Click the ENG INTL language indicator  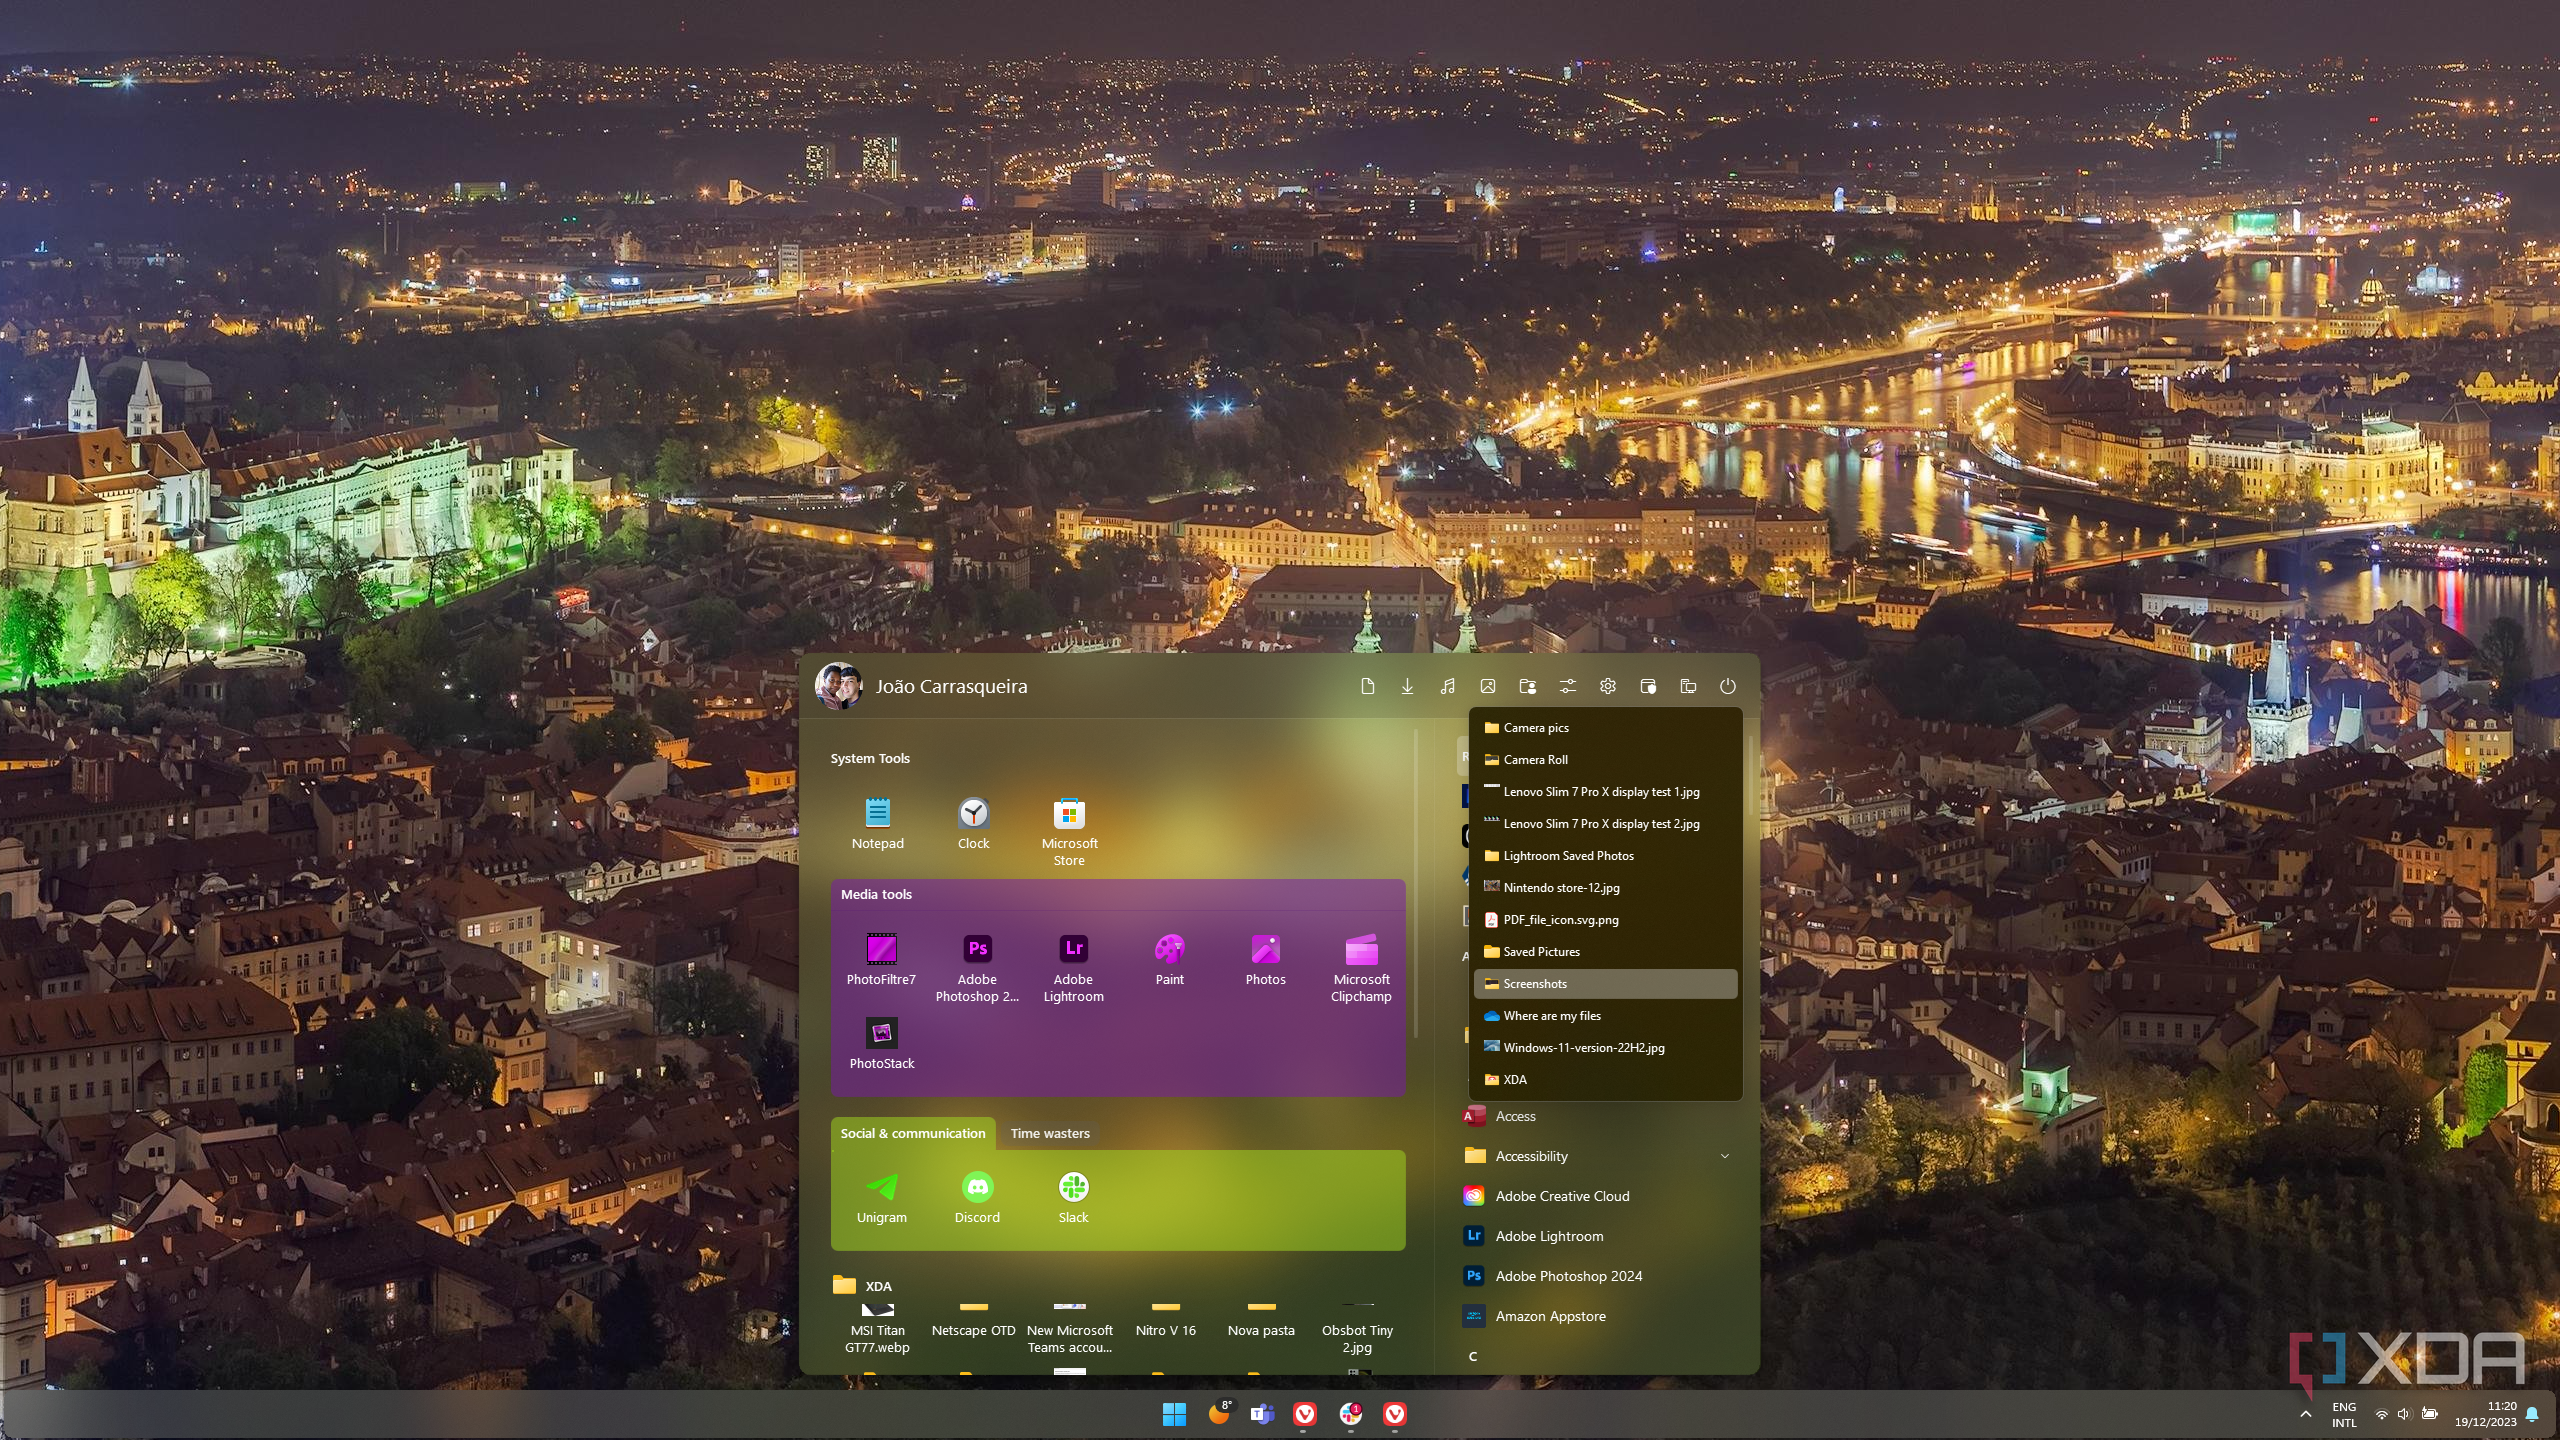[x=2344, y=1414]
